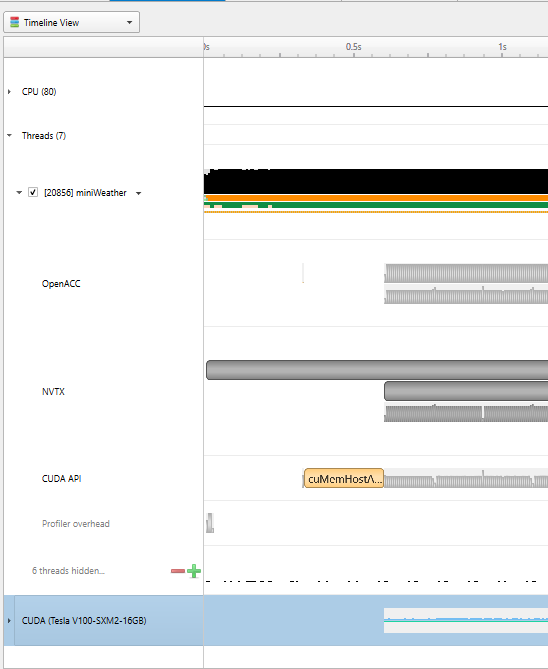Collapse the Threads (7) group

click(x=9, y=136)
